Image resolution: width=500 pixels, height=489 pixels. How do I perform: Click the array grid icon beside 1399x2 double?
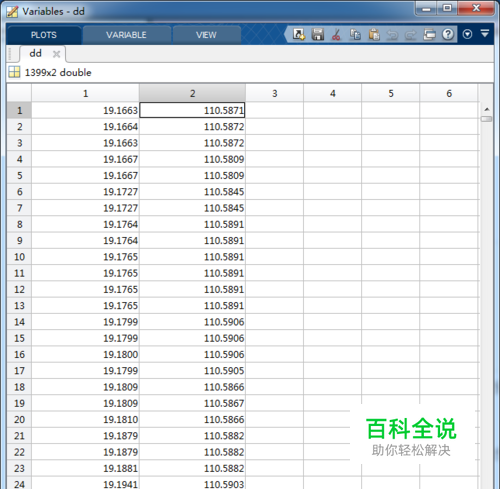(x=14, y=72)
